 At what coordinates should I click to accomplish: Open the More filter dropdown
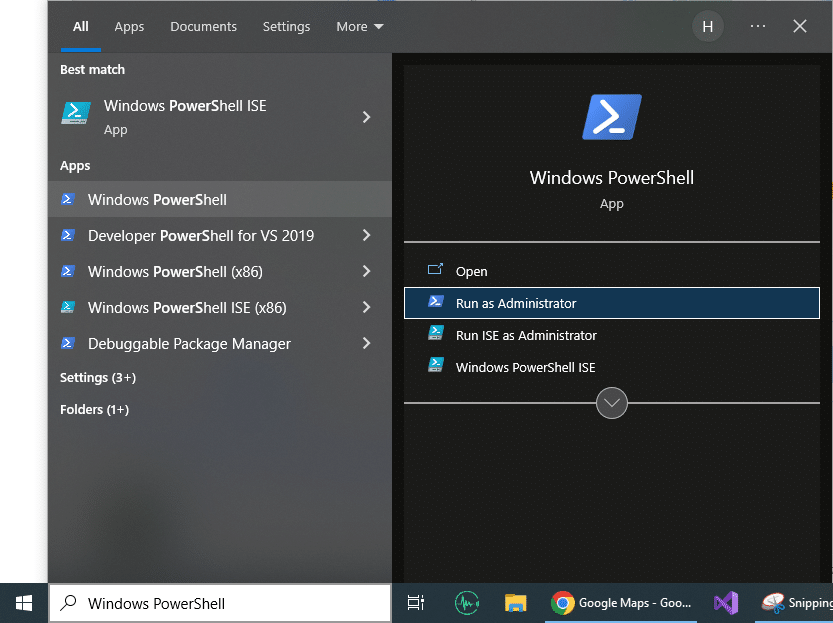360,27
